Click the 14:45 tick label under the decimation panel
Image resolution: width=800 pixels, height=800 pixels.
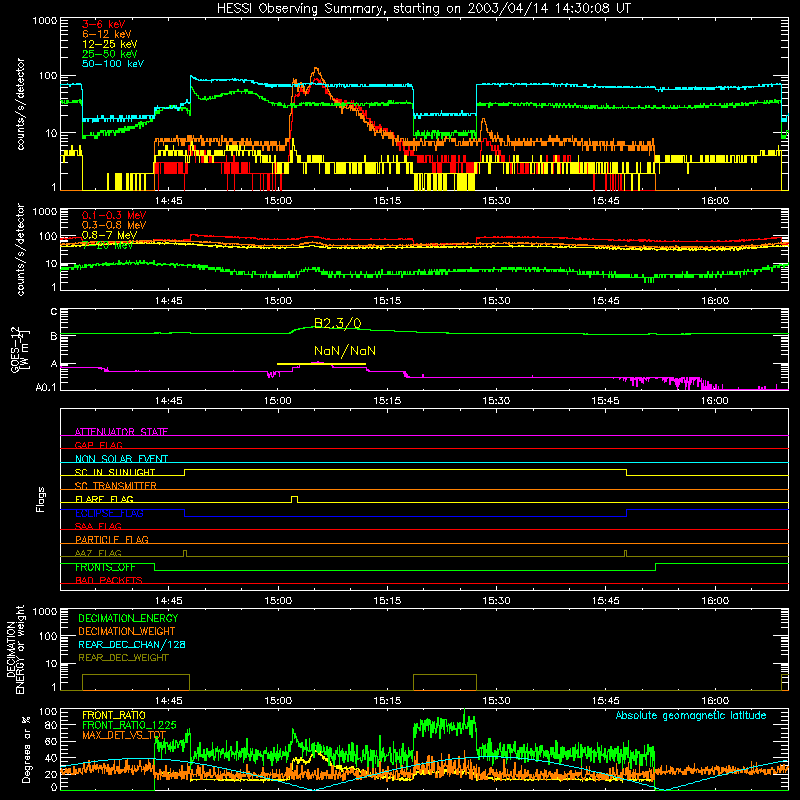point(168,701)
